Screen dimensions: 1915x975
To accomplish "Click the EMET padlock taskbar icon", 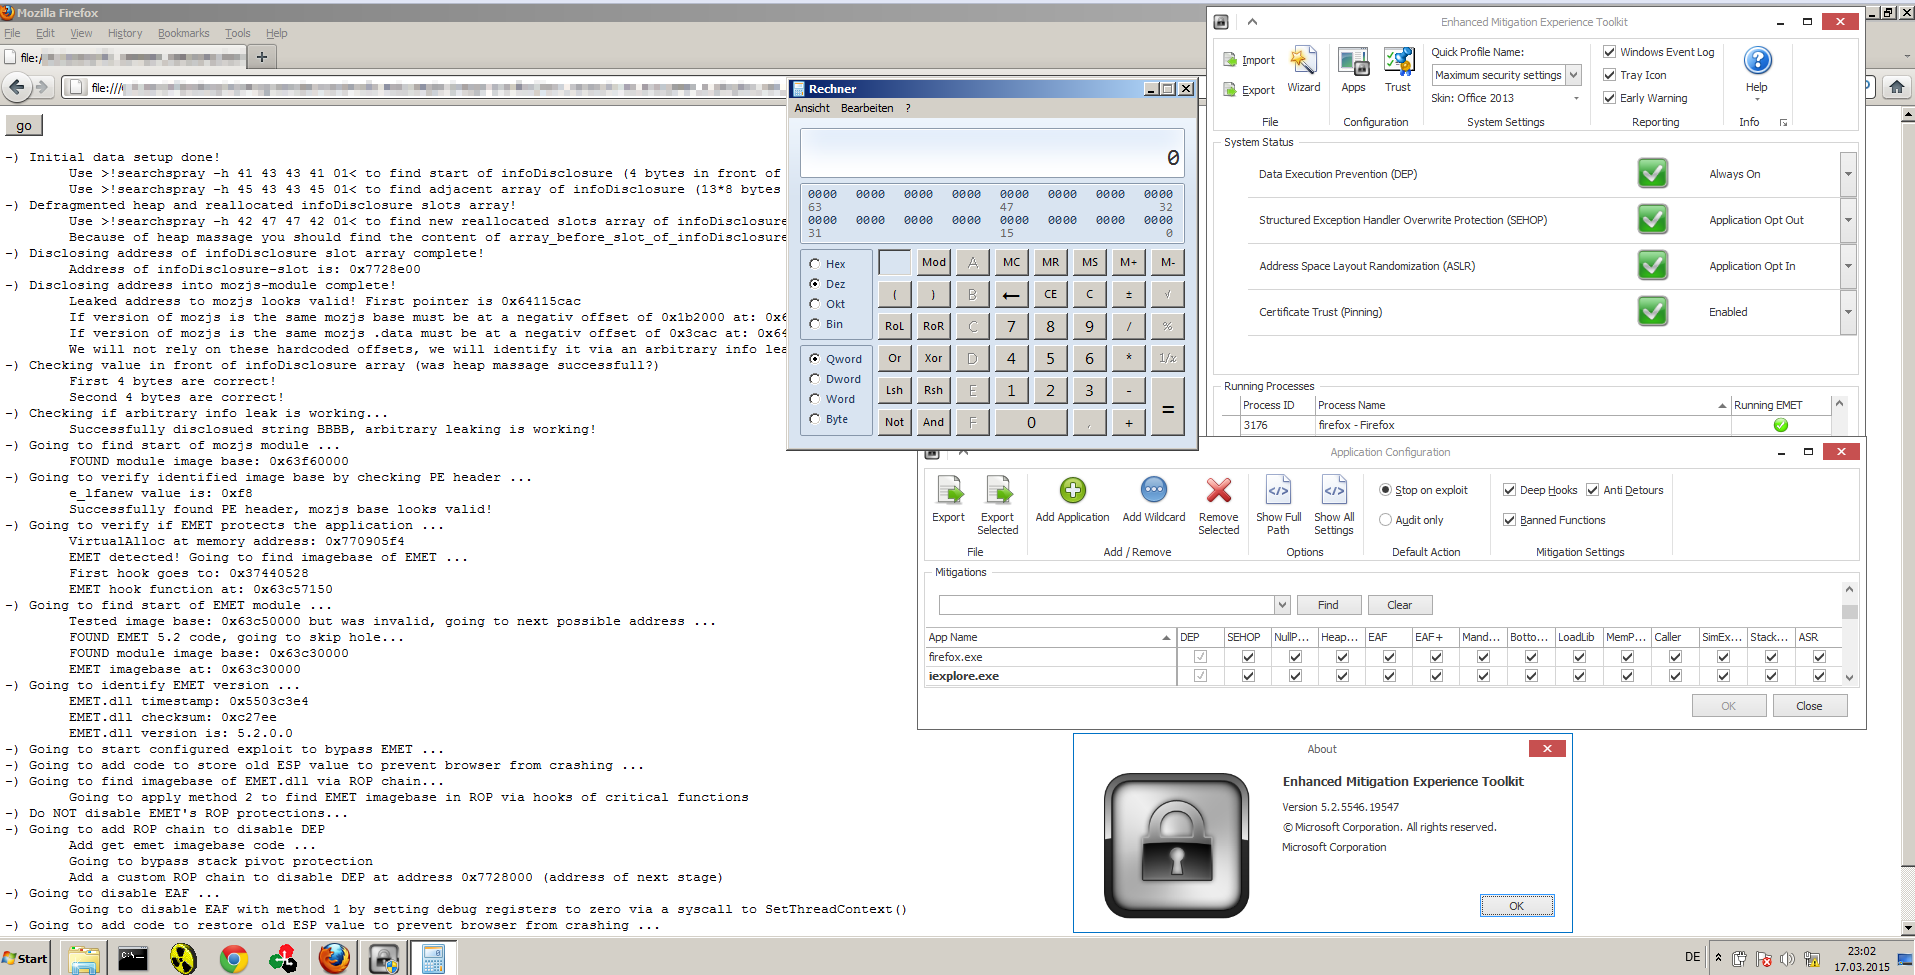I will [x=384, y=959].
